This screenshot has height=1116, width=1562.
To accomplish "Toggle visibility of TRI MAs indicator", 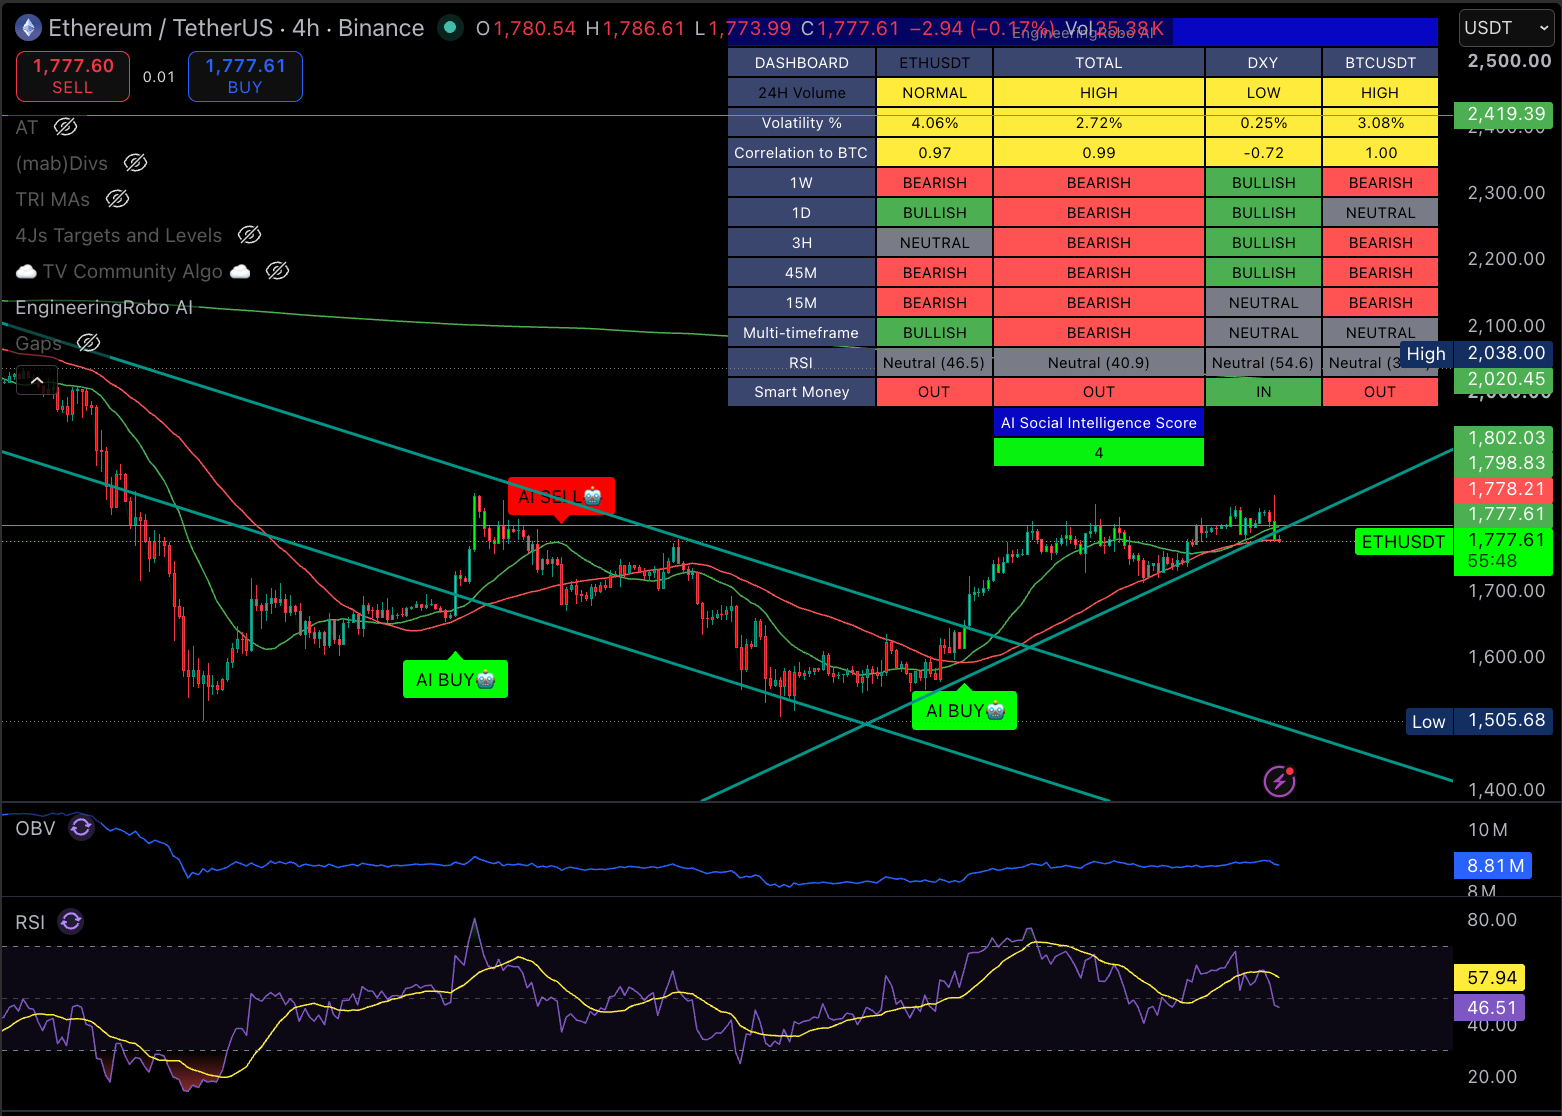I will pos(118,199).
